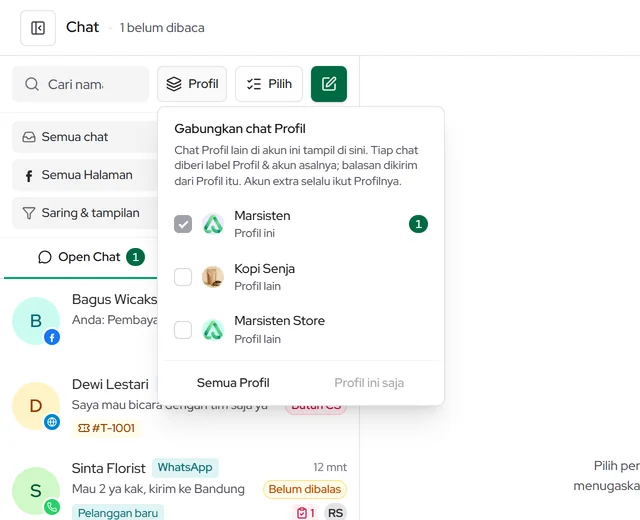Click the Marsisten unread count badge

418,224
